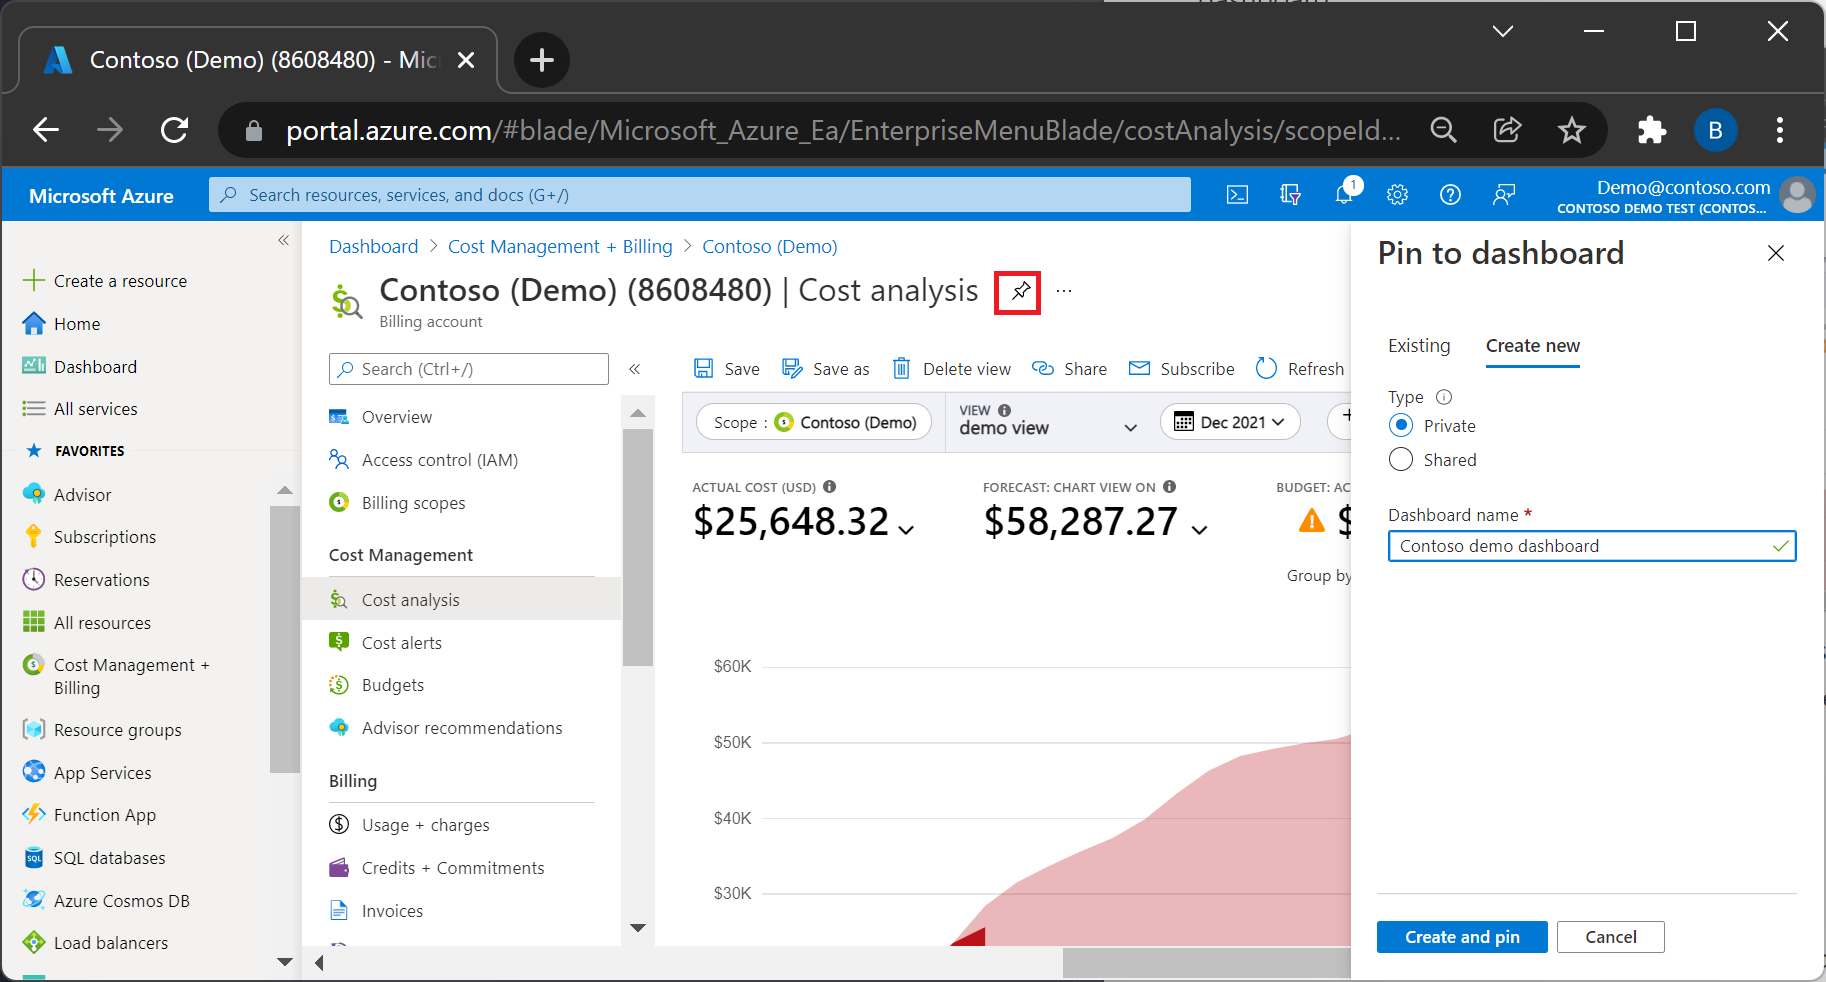
Task: Click the Cost Management + Billing breadcrumb
Action: [x=559, y=247]
